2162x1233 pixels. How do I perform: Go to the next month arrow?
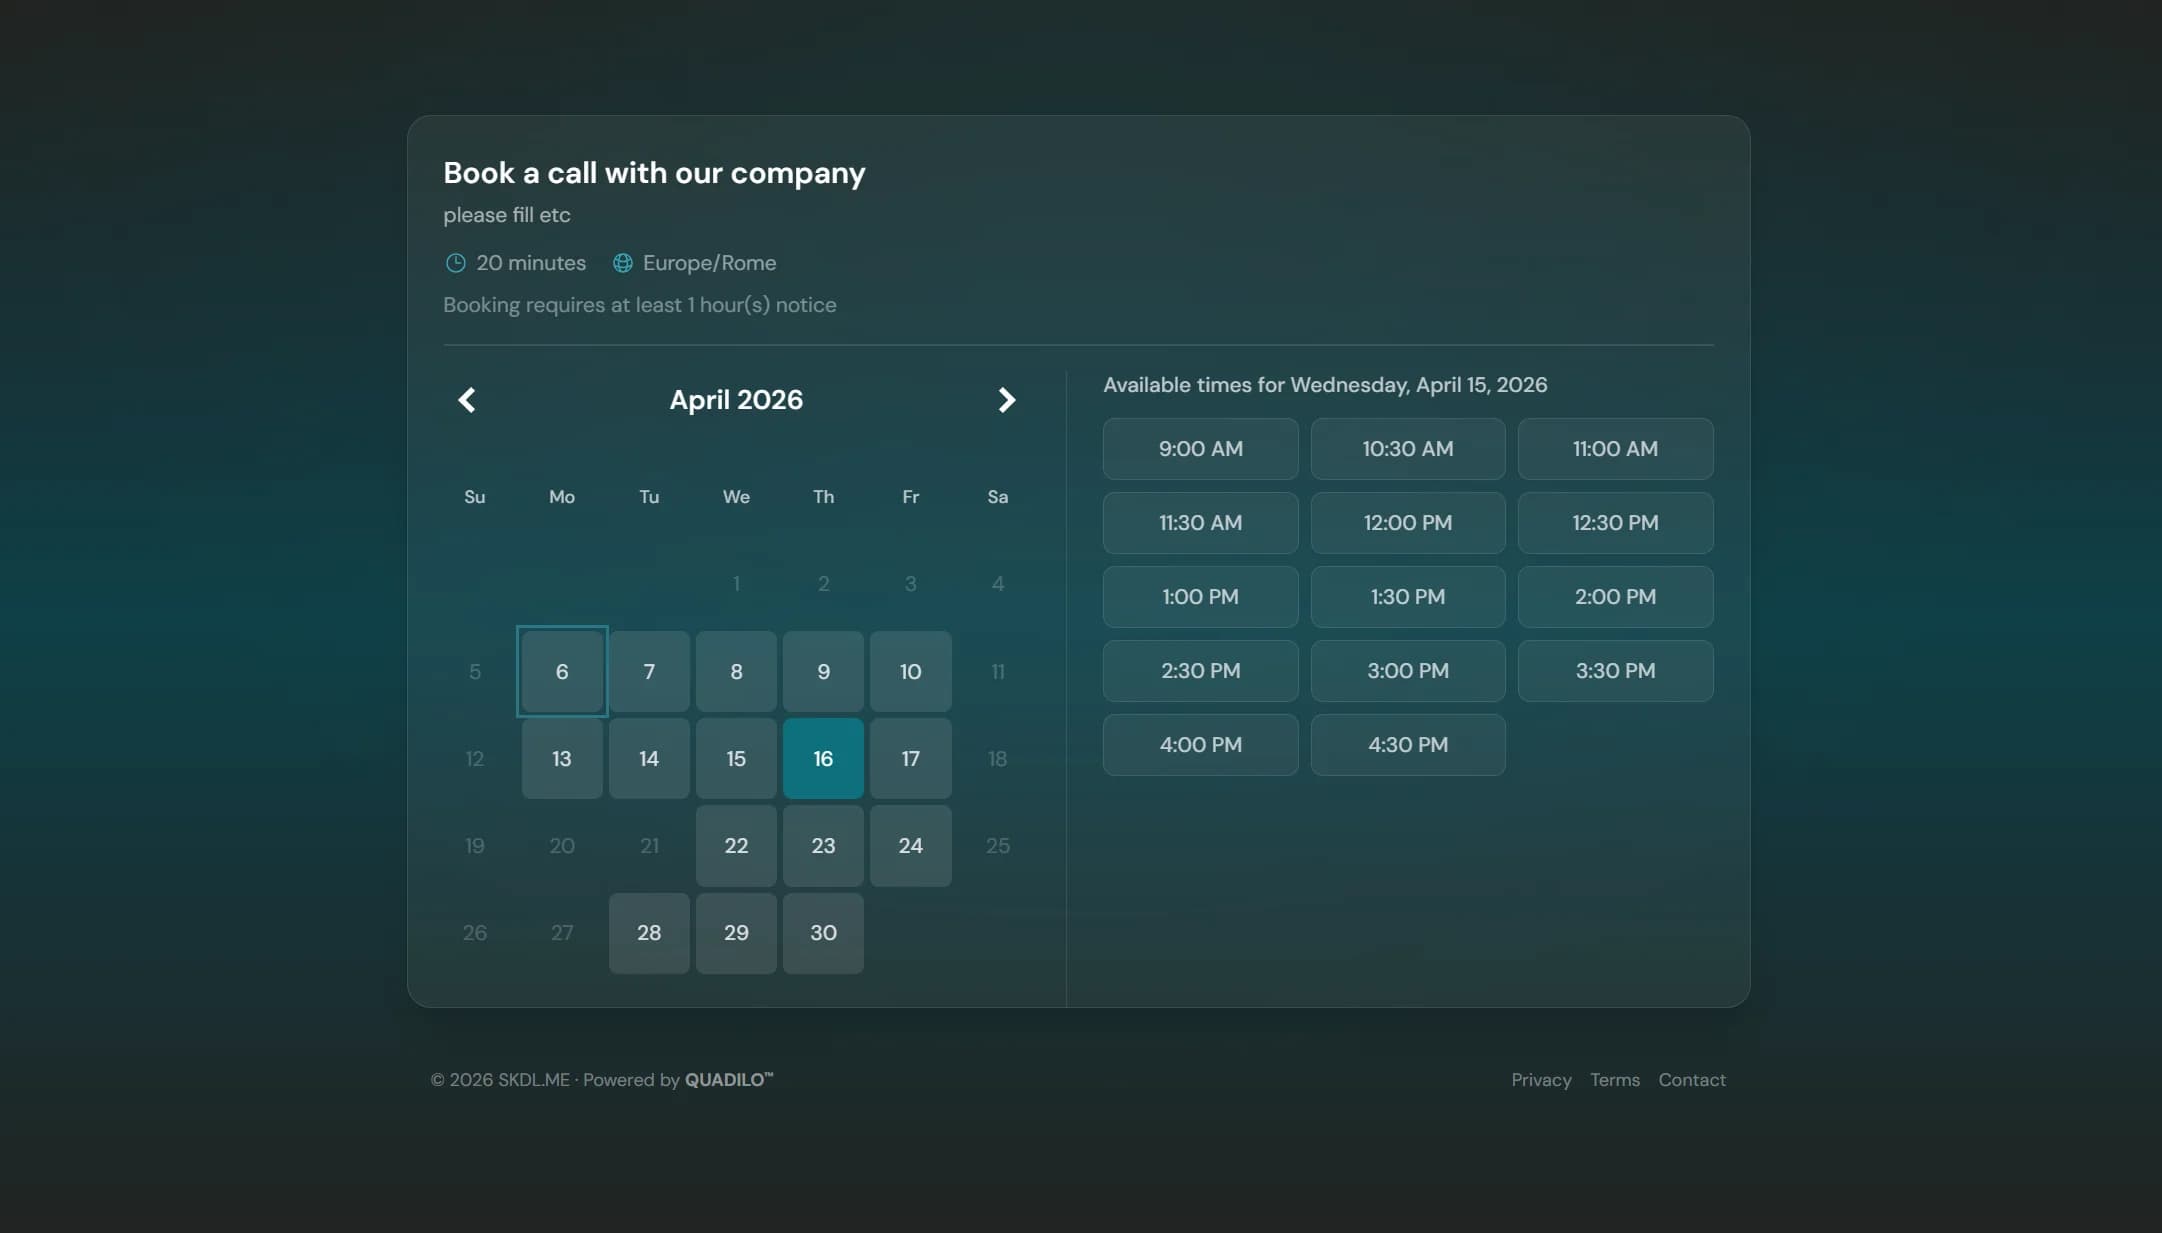click(1006, 400)
